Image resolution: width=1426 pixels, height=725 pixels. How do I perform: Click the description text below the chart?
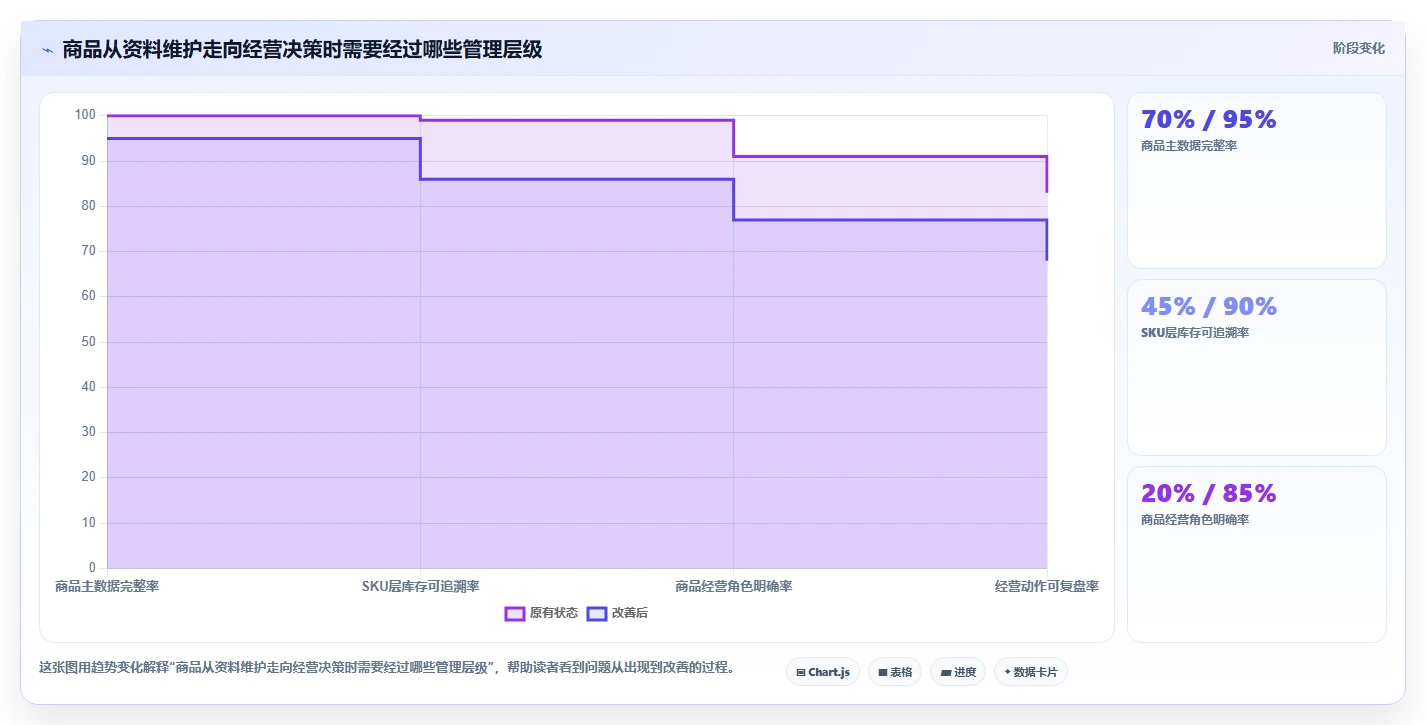(x=387, y=667)
